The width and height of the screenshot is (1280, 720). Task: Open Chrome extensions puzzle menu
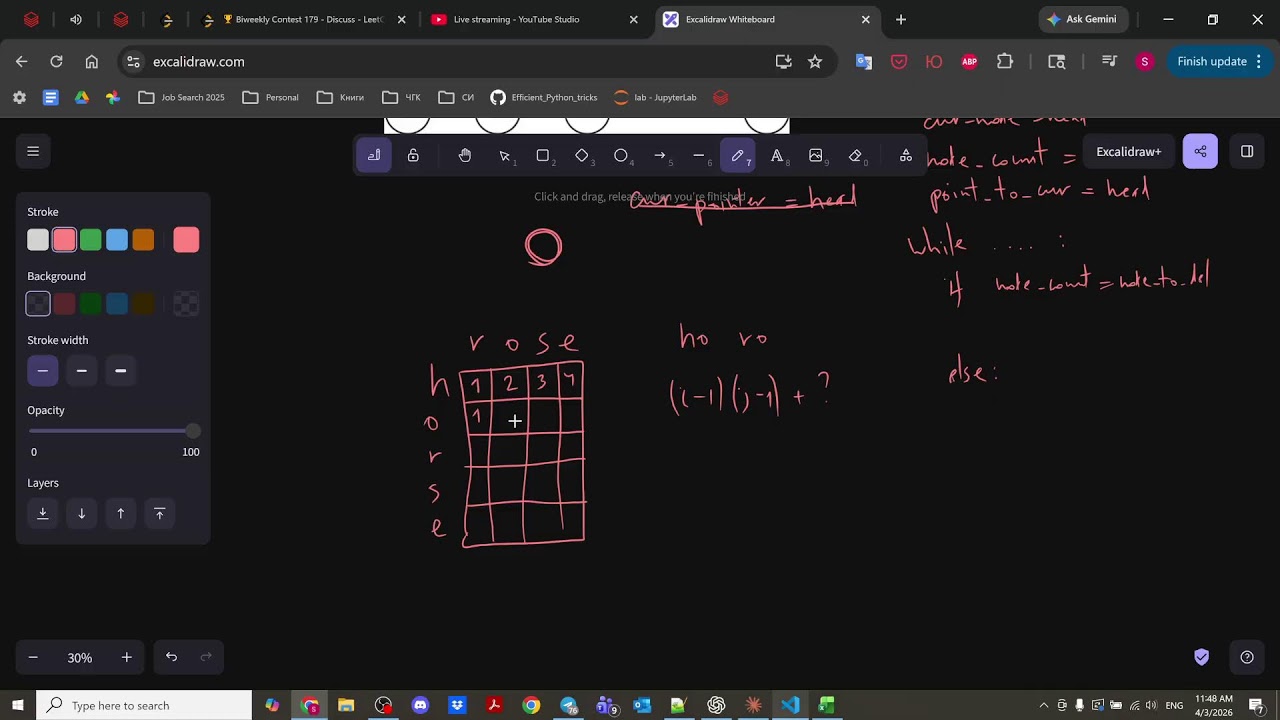[x=1005, y=61]
